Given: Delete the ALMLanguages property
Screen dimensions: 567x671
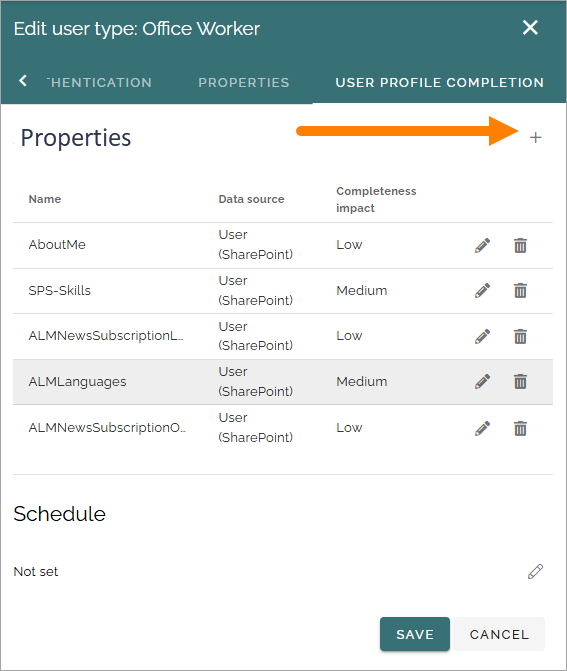Looking at the screenshot, I should click(x=520, y=381).
